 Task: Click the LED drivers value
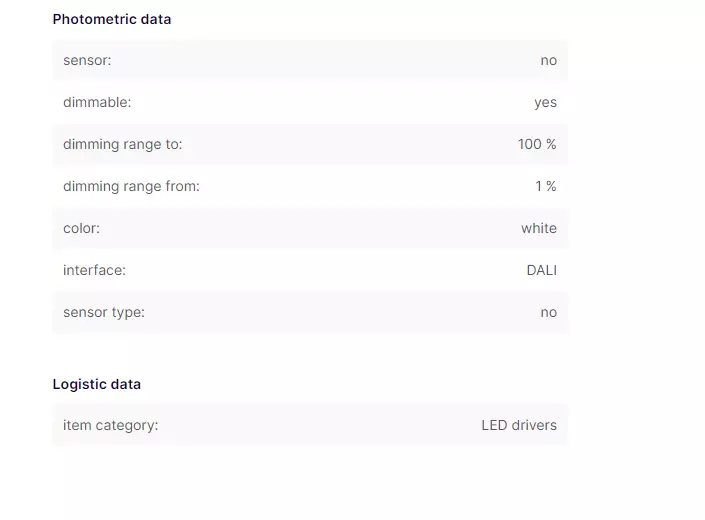(519, 425)
